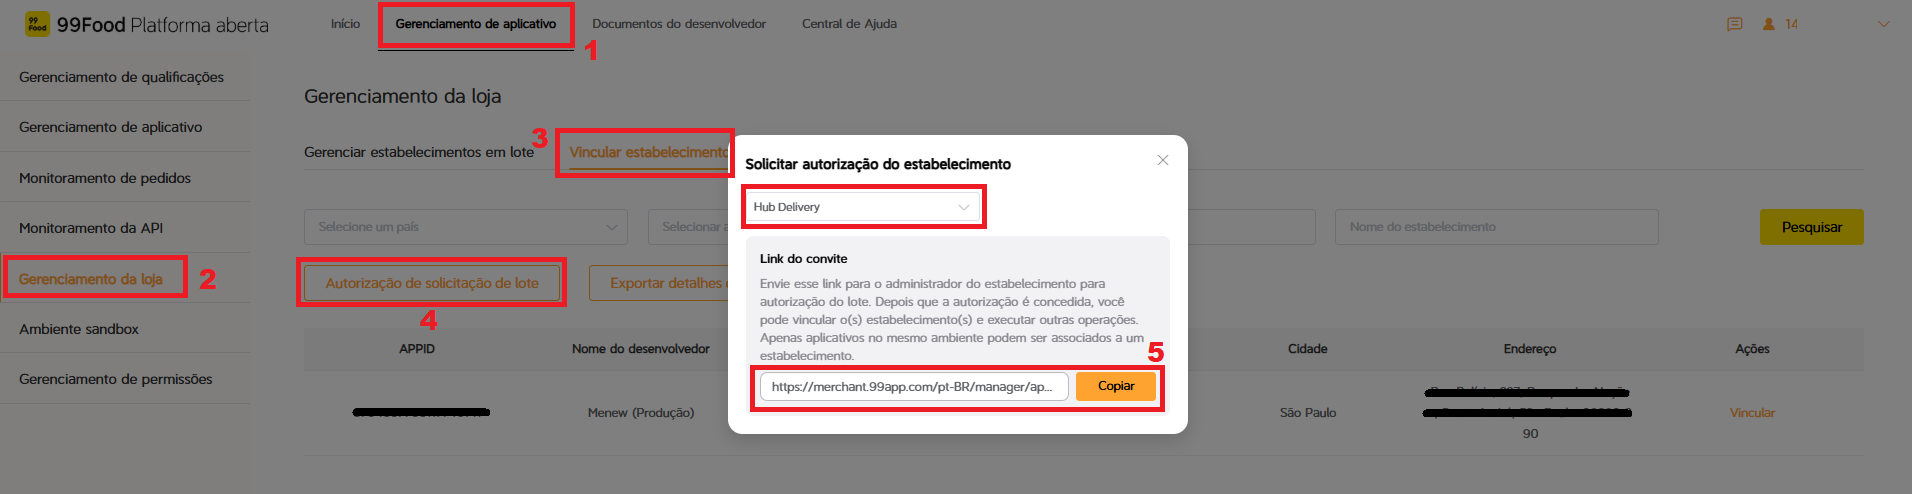Screen dimensions: 1912x494
Task: Open the Selecione um país dropdown
Action: click(466, 227)
